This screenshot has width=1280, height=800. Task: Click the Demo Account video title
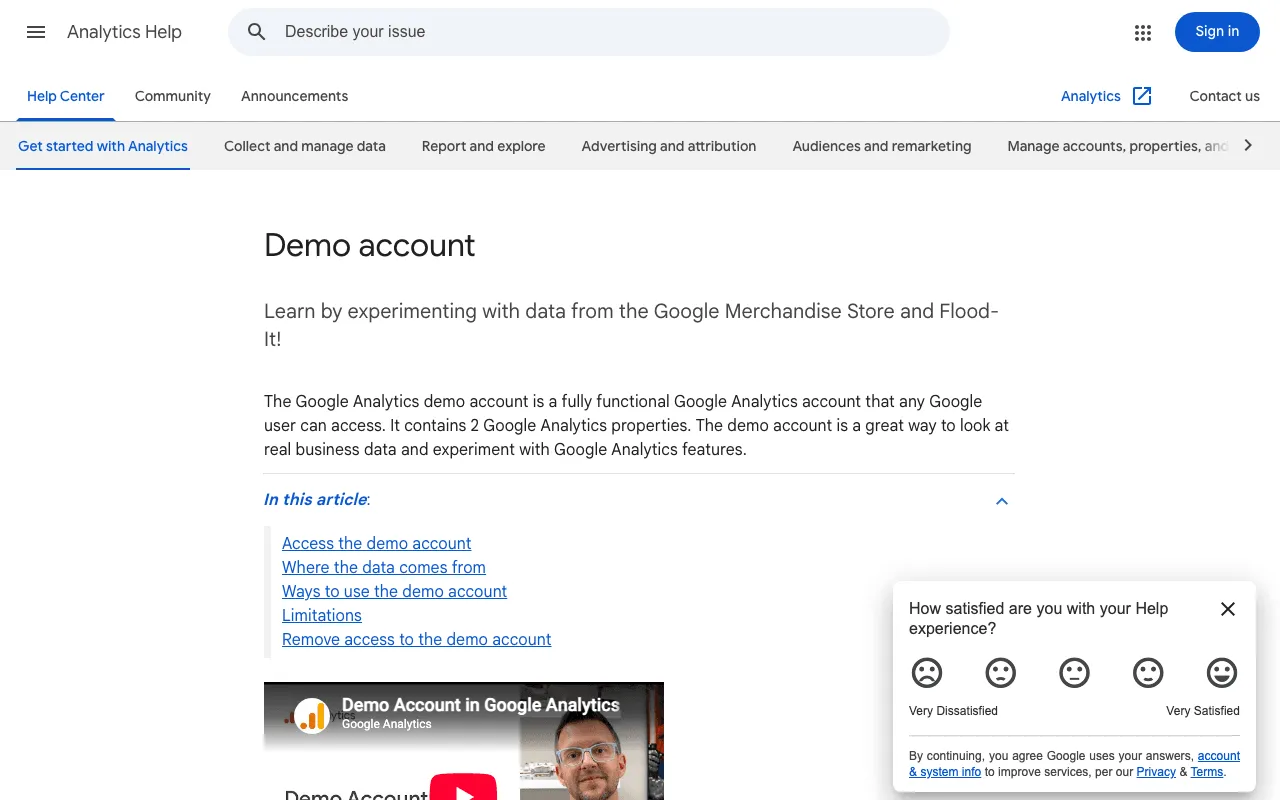(481, 705)
